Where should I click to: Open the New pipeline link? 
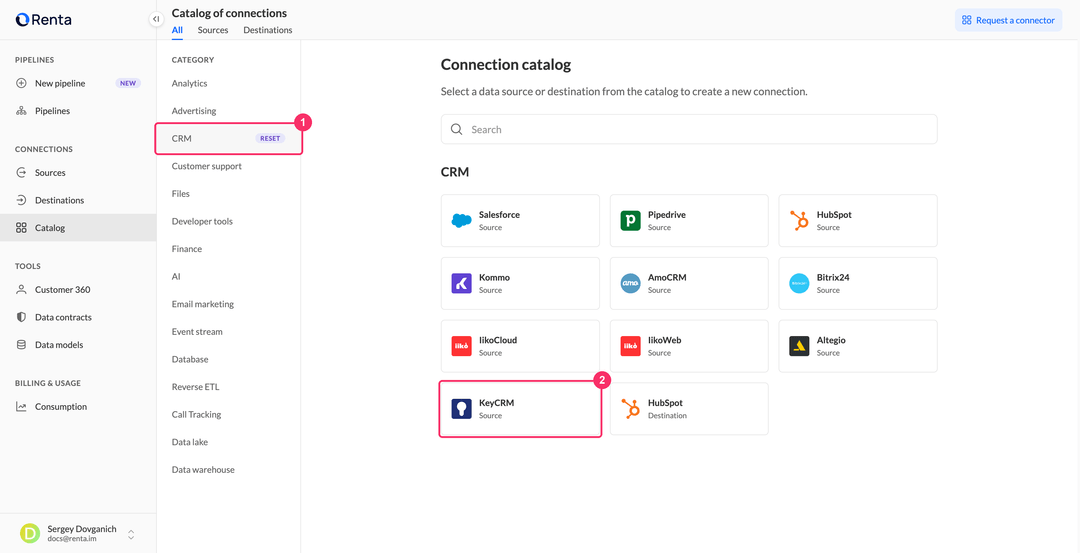click(60, 83)
